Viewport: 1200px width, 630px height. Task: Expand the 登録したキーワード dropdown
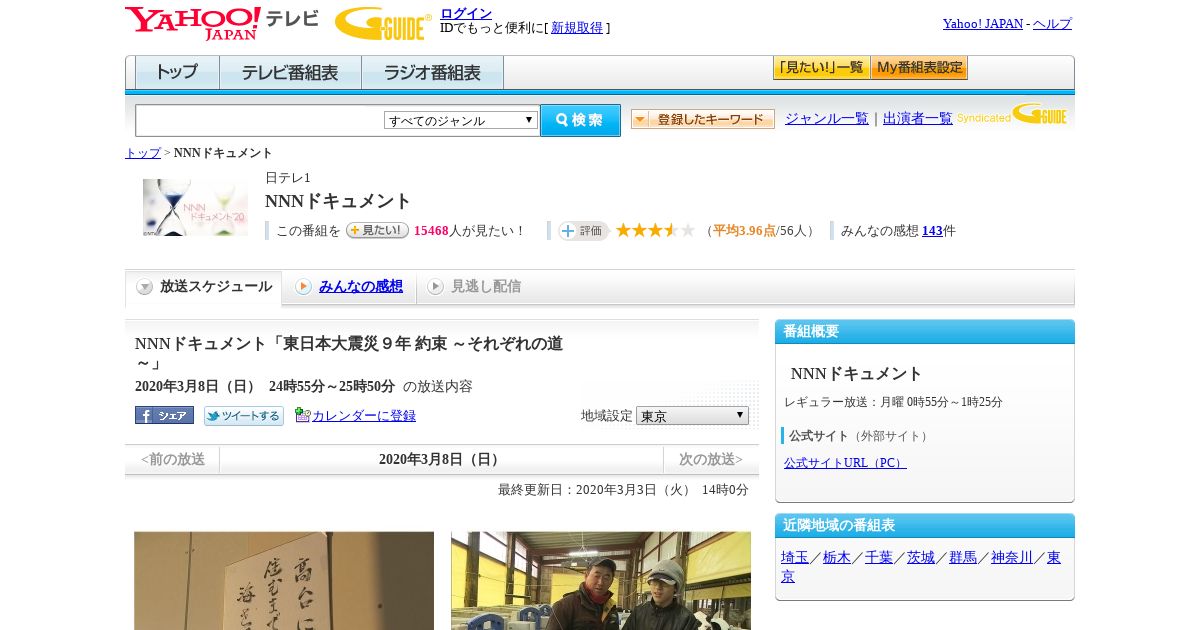coord(703,119)
